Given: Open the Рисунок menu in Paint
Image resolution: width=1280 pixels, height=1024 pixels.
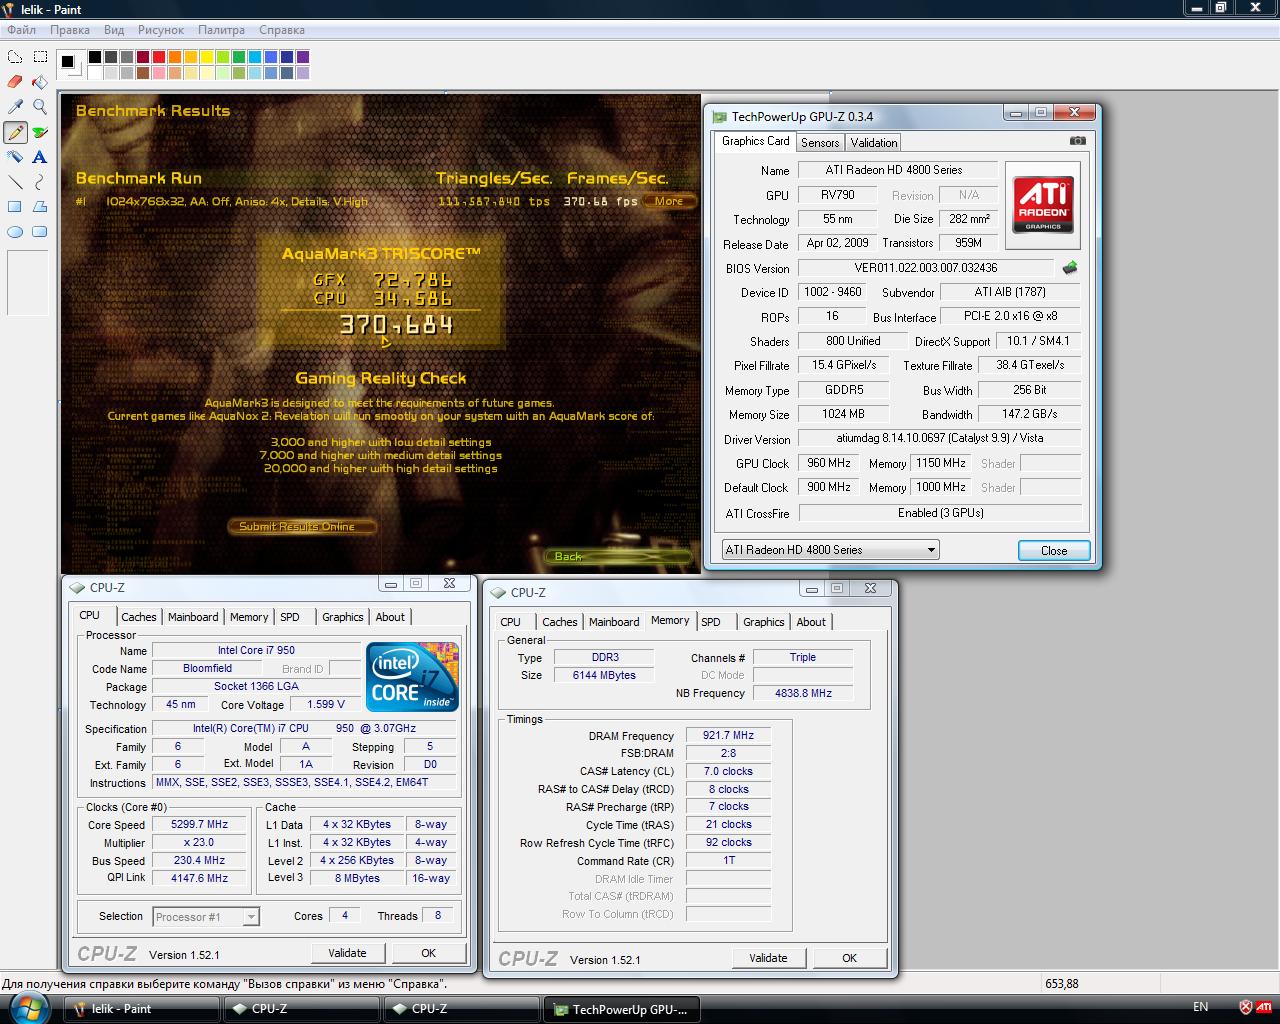Looking at the screenshot, I should click(x=161, y=30).
